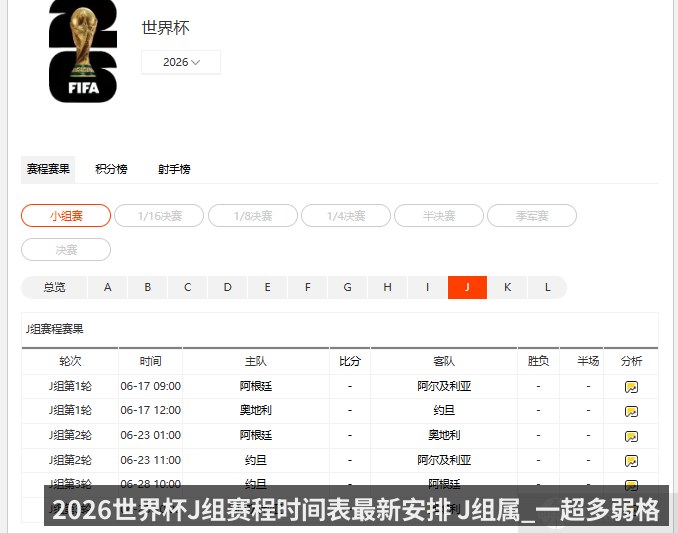Select the 1/4决赛 stage button
Viewport: 678px width, 533px height.
point(346,216)
